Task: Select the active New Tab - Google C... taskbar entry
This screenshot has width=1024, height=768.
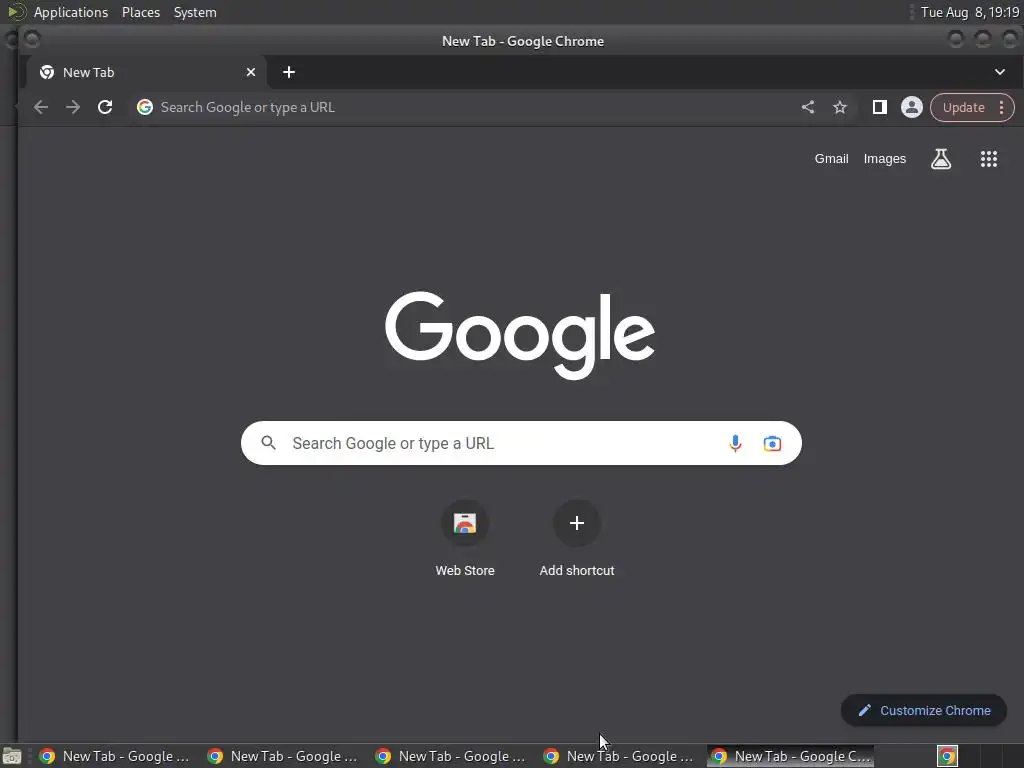Action: click(x=790, y=756)
